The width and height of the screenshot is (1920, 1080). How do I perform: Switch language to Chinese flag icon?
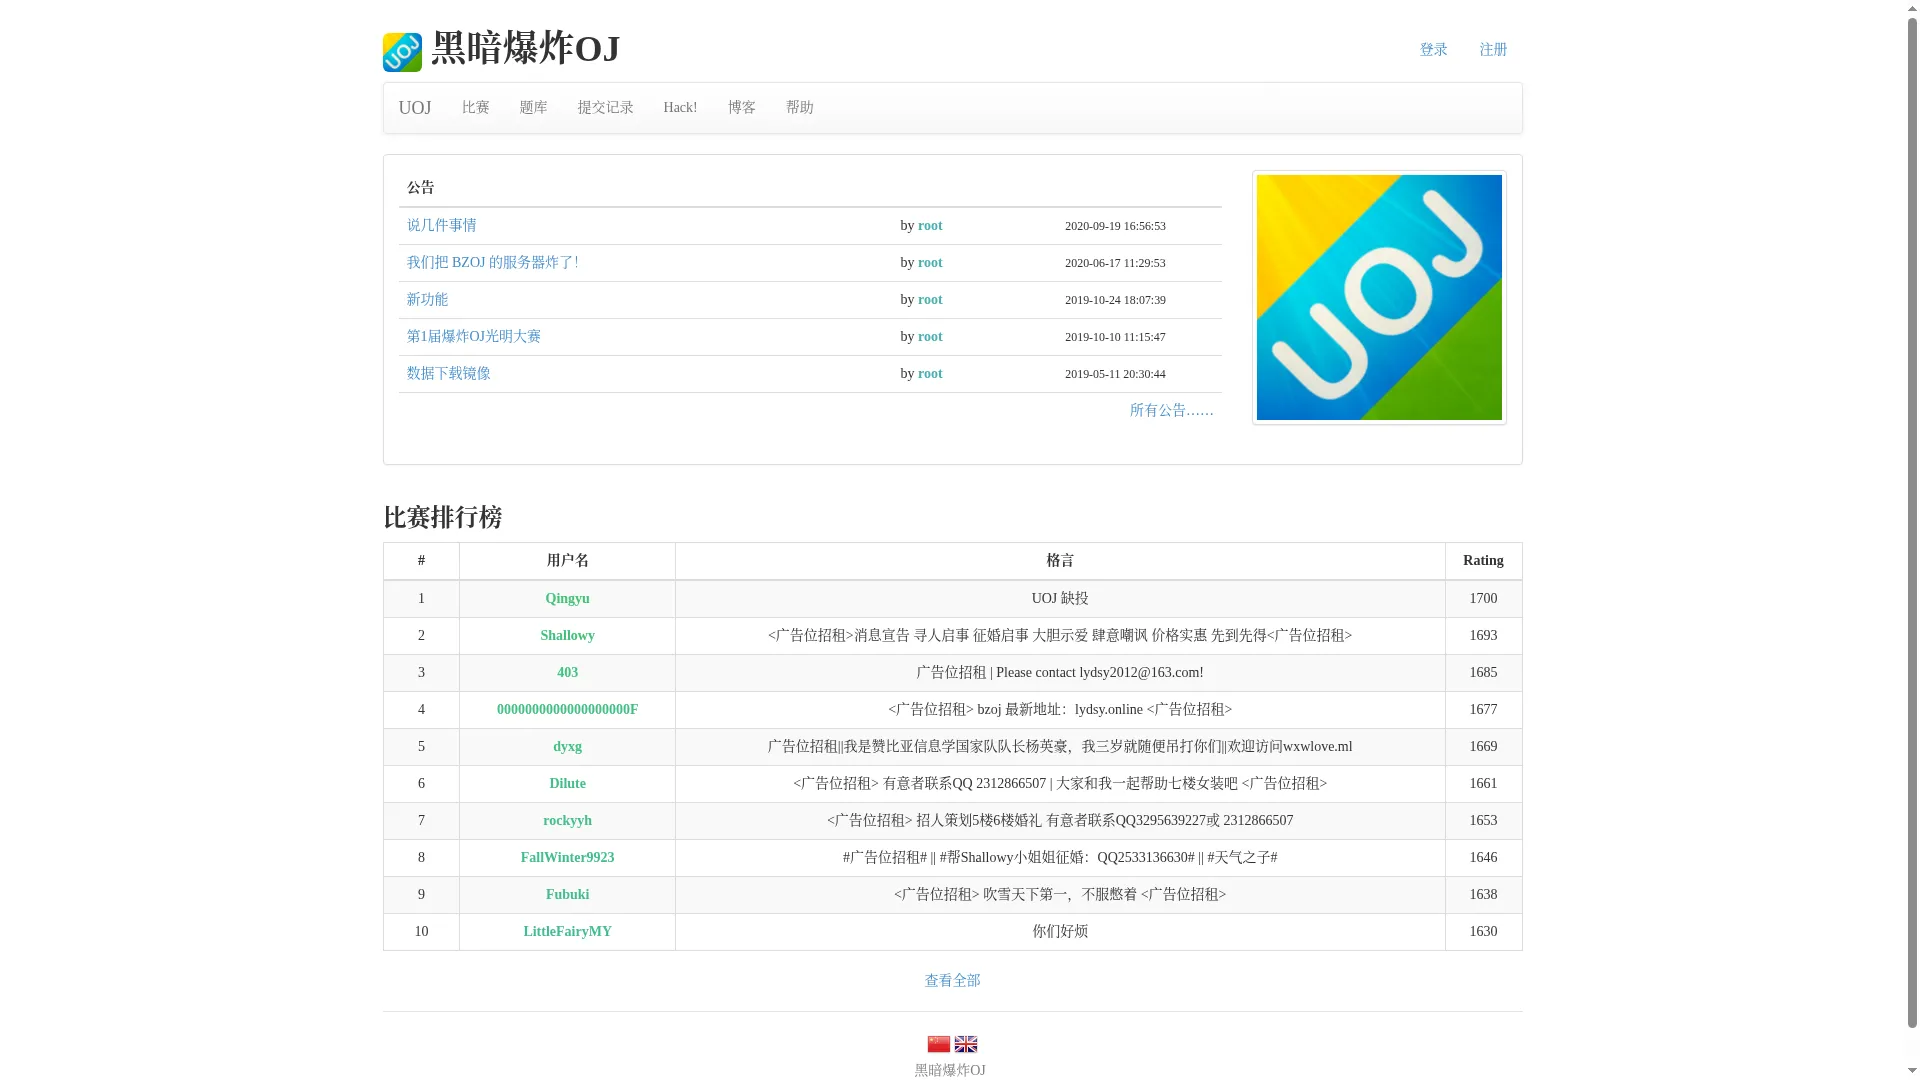(938, 1044)
